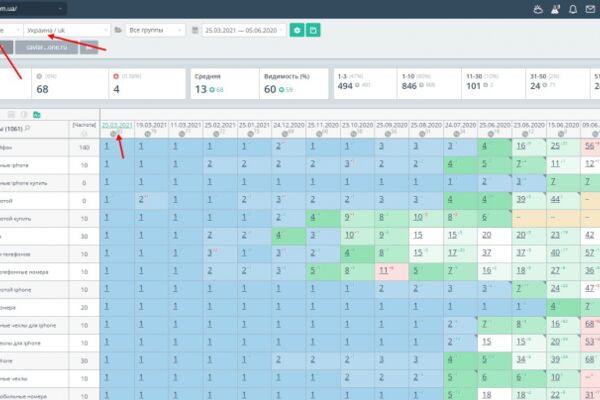Screen dimensions: 600x400
Task: Click position 22 in the 15.06.2020 column
Action: coord(555,395)
